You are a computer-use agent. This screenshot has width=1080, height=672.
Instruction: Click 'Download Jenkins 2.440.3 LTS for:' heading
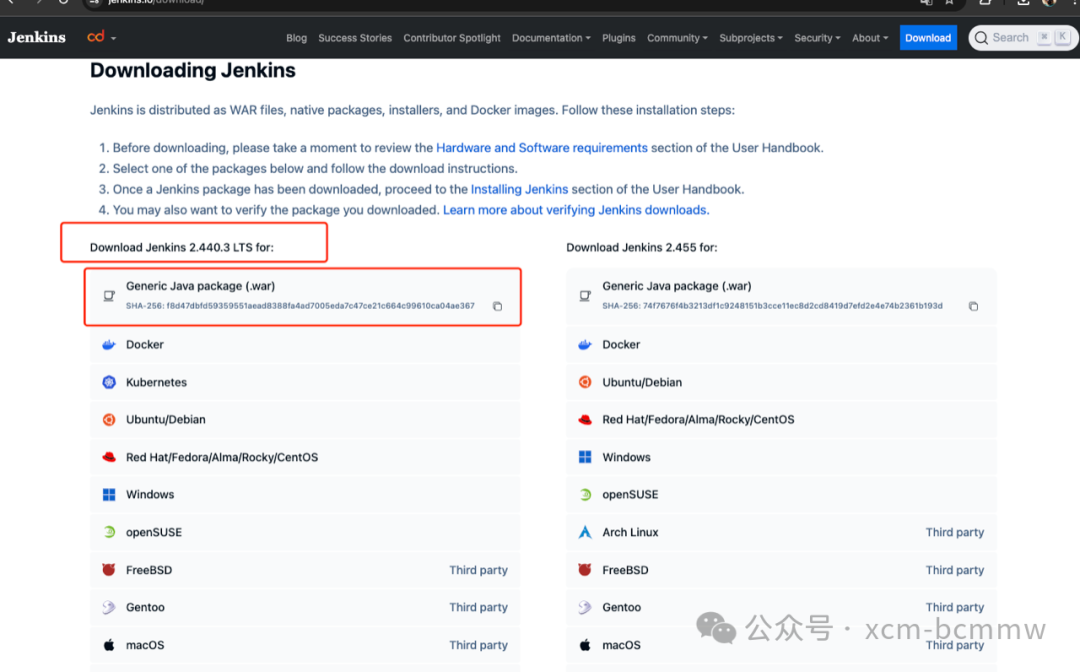pos(182,247)
